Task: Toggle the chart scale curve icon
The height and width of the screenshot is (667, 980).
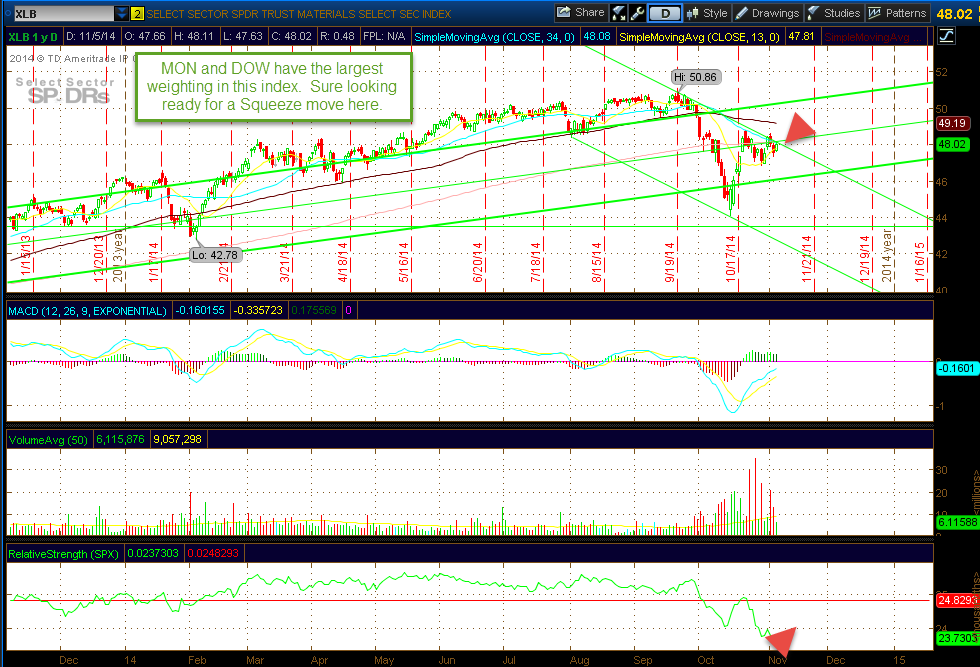Action: pos(946,36)
